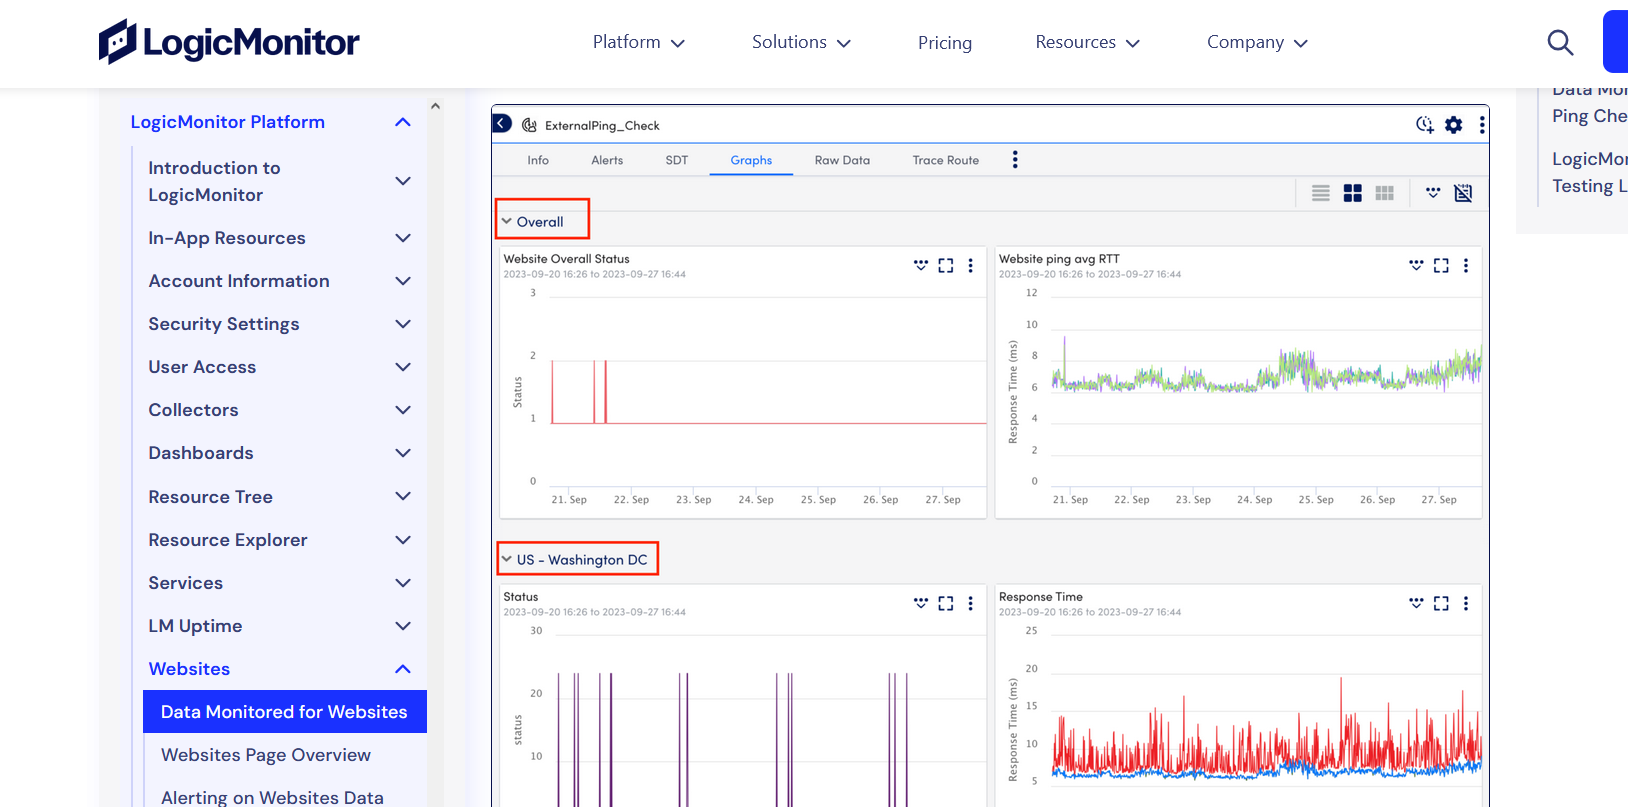Screen dimensions: 1628x807
Task: Switch to the Raw Data tab
Action: pyautogui.click(x=842, y=160)
